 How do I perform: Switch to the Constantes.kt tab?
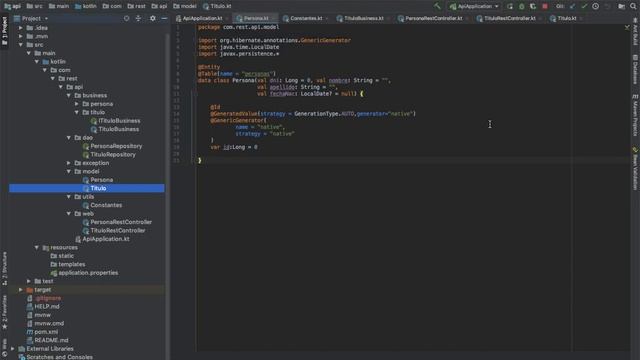(305, 18)
